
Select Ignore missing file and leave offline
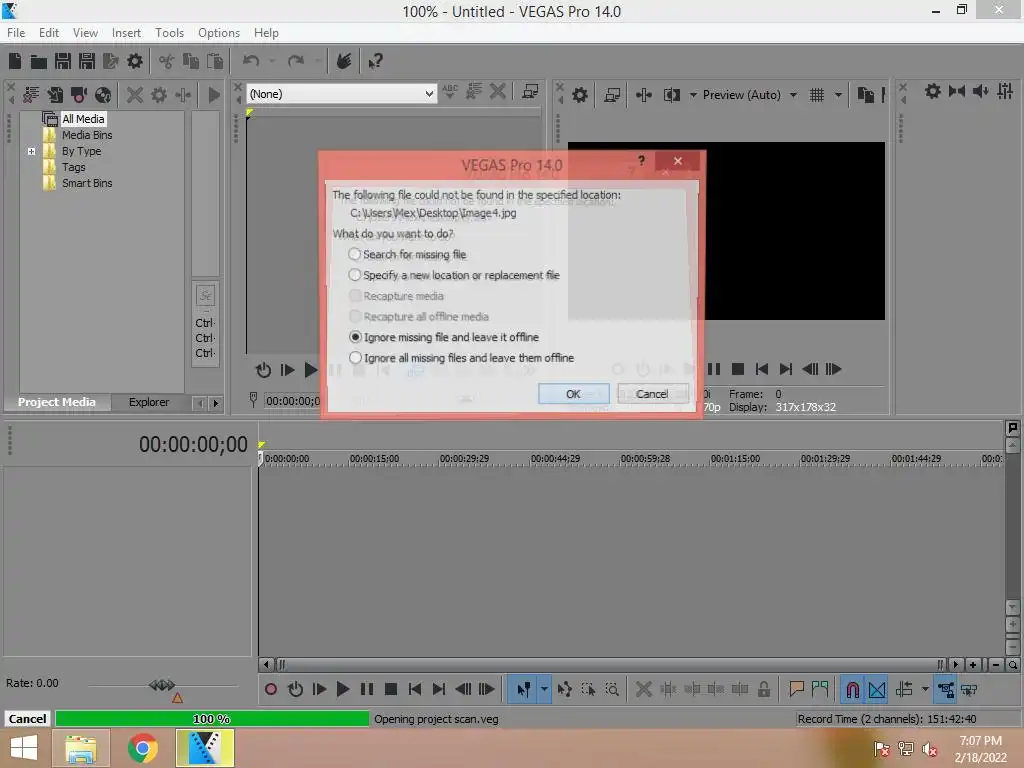[444, 337]
